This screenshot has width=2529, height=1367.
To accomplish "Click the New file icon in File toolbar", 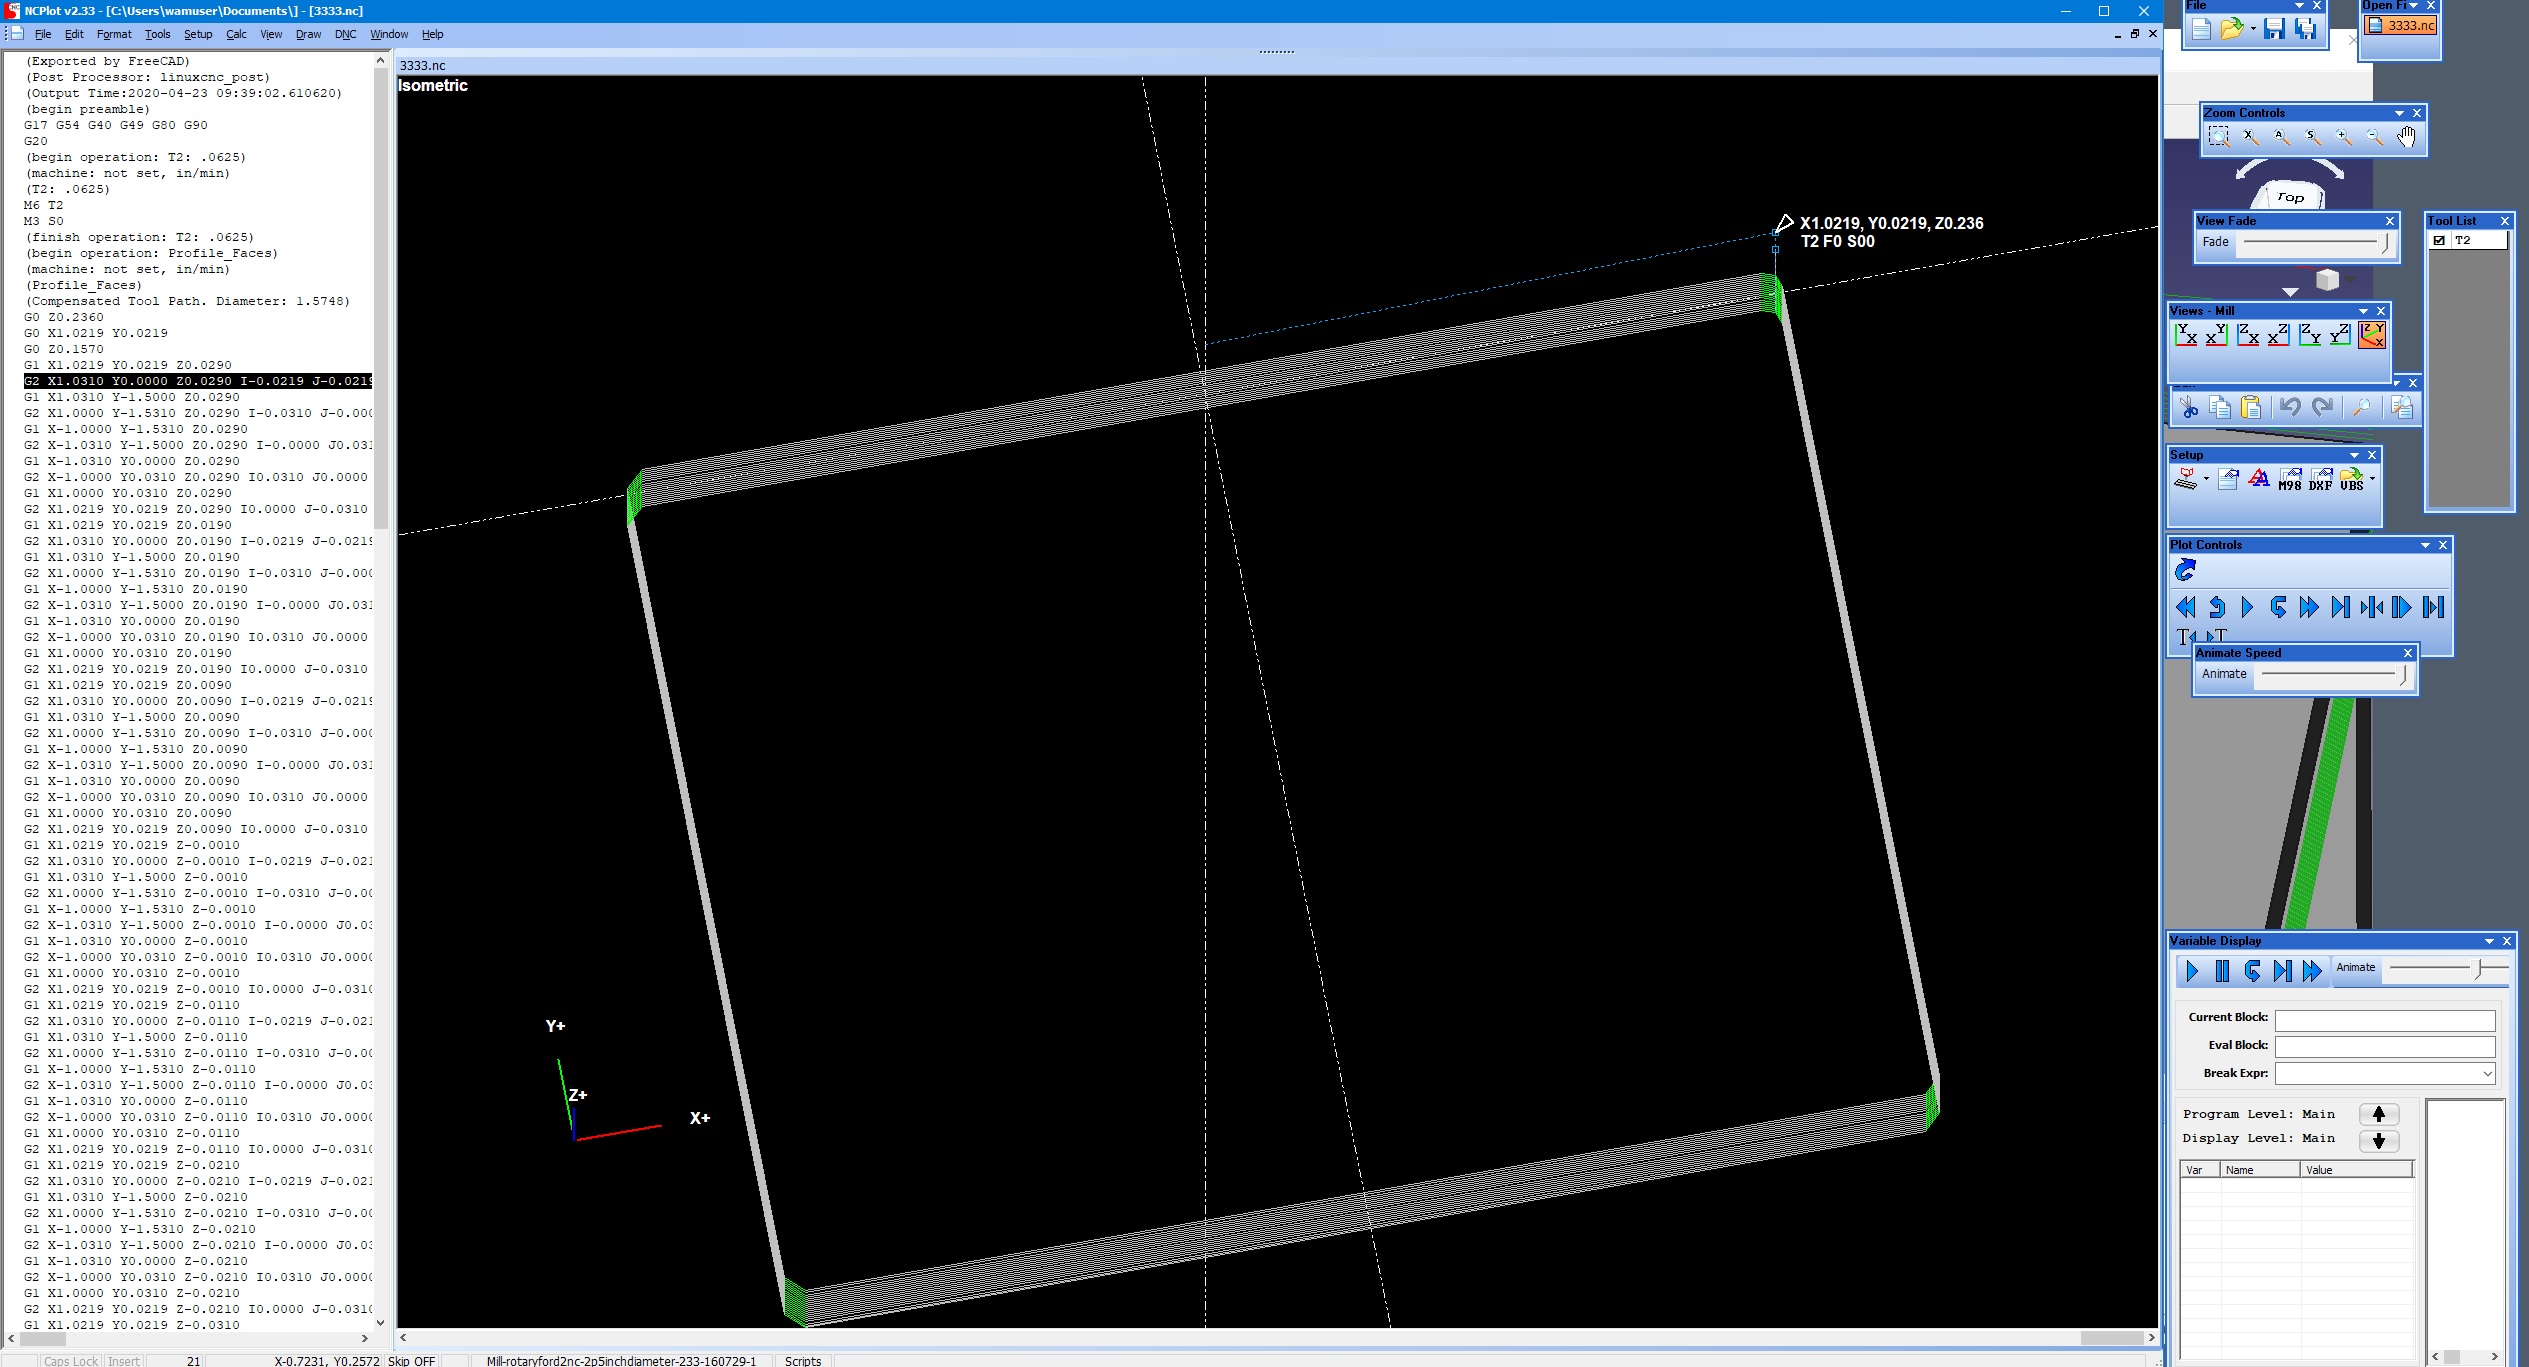I will coord(2201,29).
